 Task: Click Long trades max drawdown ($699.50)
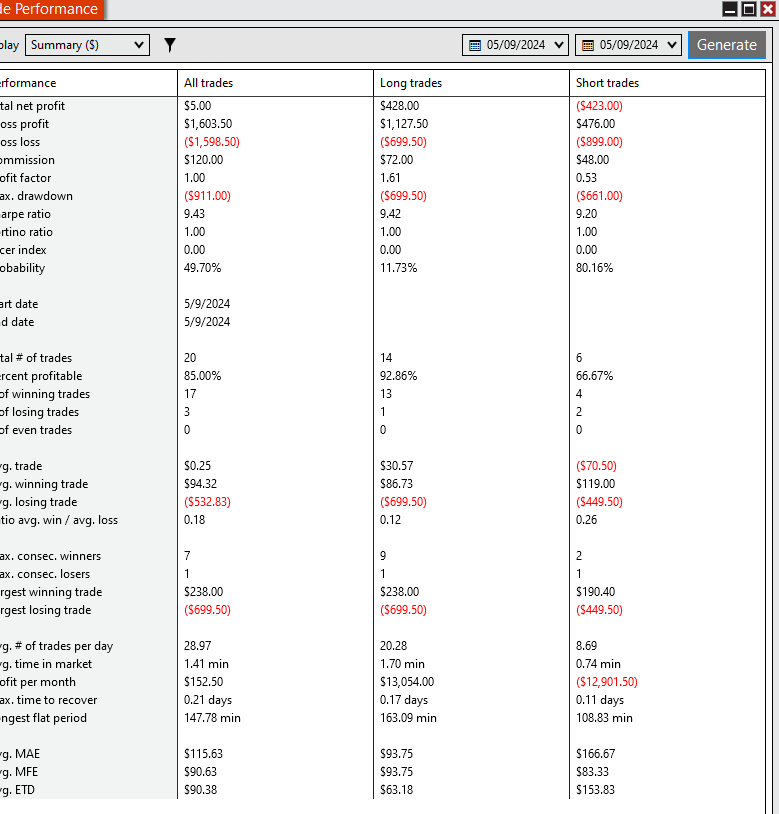pyautogui.click(x=403, y=196)
